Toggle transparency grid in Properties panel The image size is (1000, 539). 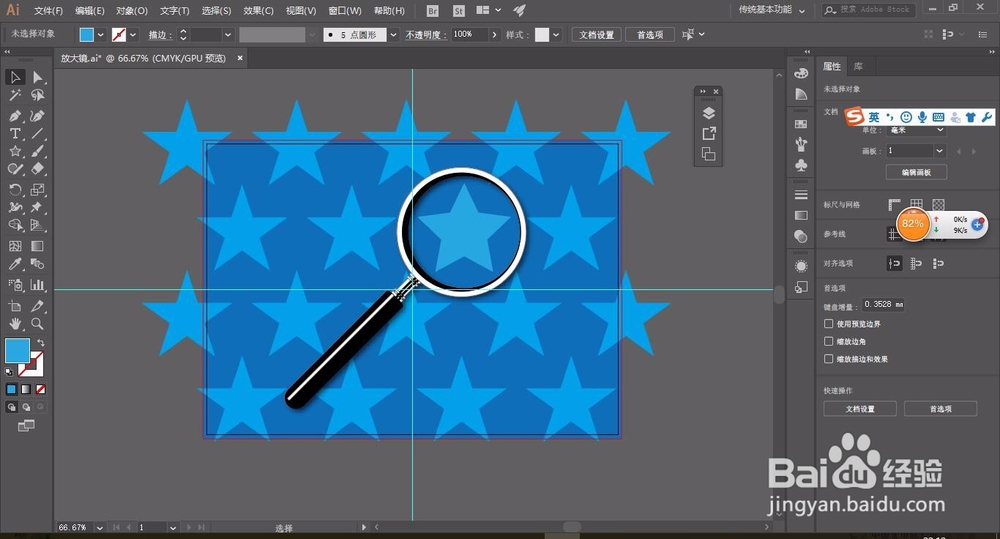(938, 205)
